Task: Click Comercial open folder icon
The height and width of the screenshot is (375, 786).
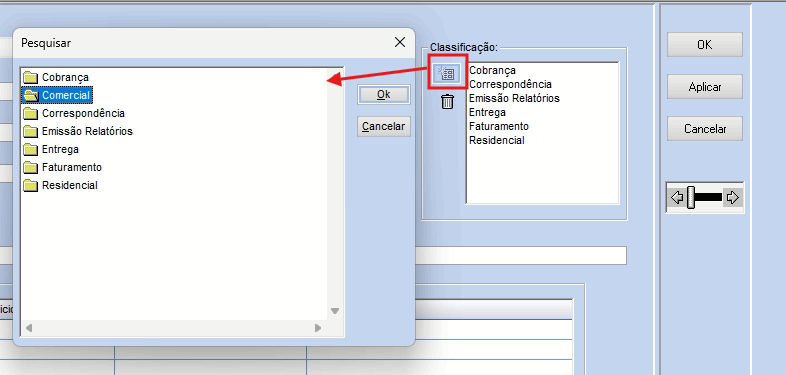Action: [31, 95]
